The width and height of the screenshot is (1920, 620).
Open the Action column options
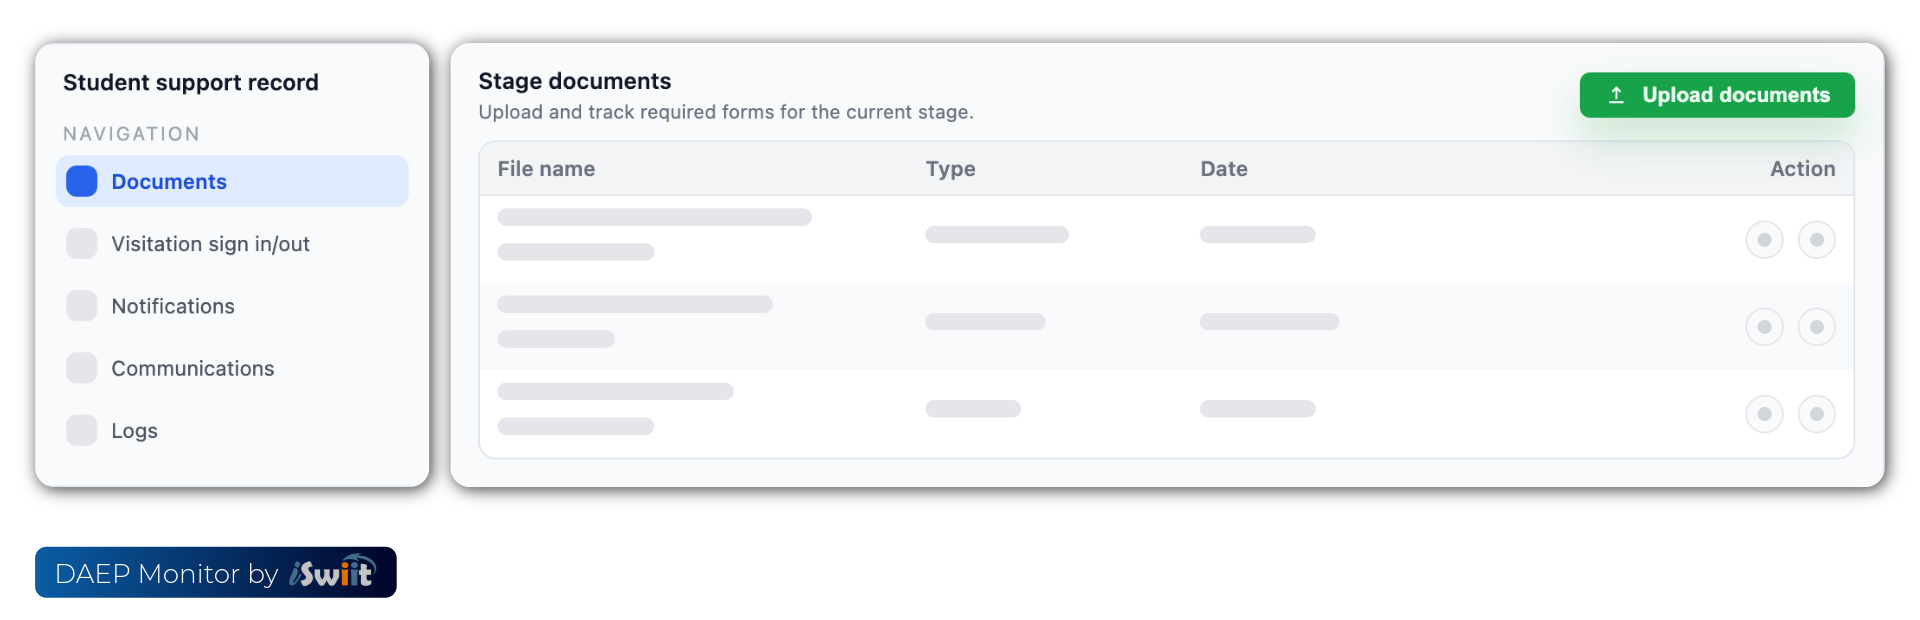1802,169
